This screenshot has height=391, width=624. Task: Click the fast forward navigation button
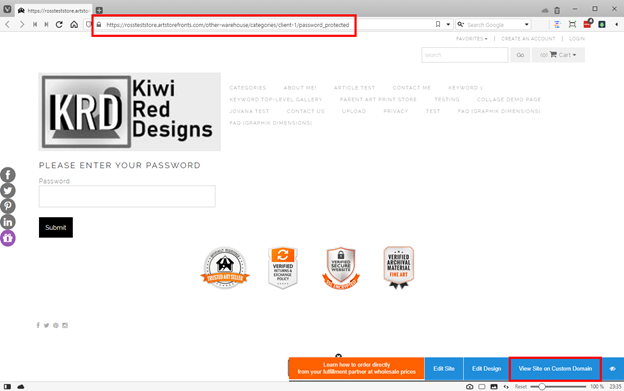point(47,25)
